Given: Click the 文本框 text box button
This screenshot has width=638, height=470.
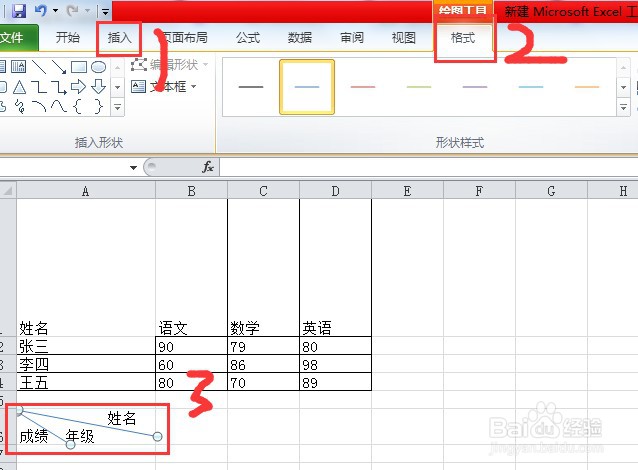Looking at the screenshot, I should pos(159,86).
